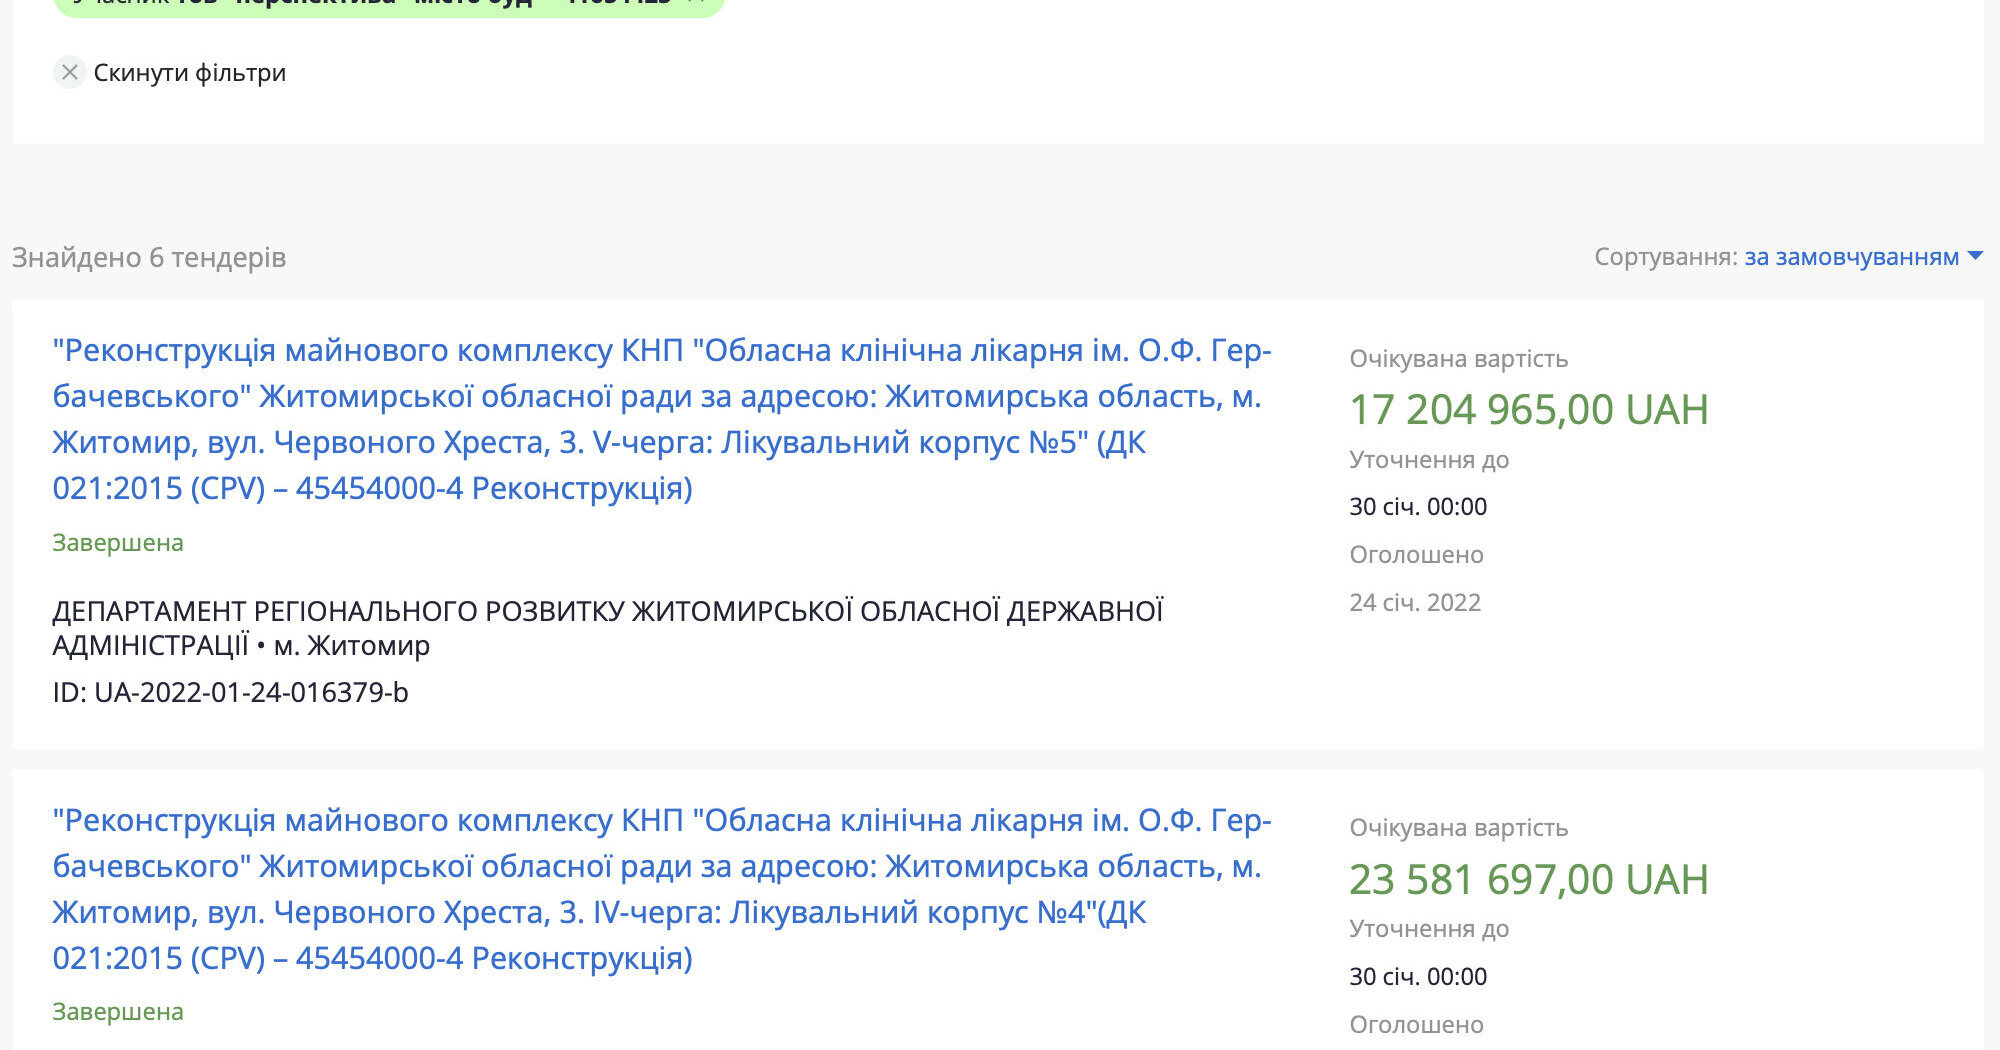
Task: Reset filters via the Скинути фільтри text
Action: point(190,73)
